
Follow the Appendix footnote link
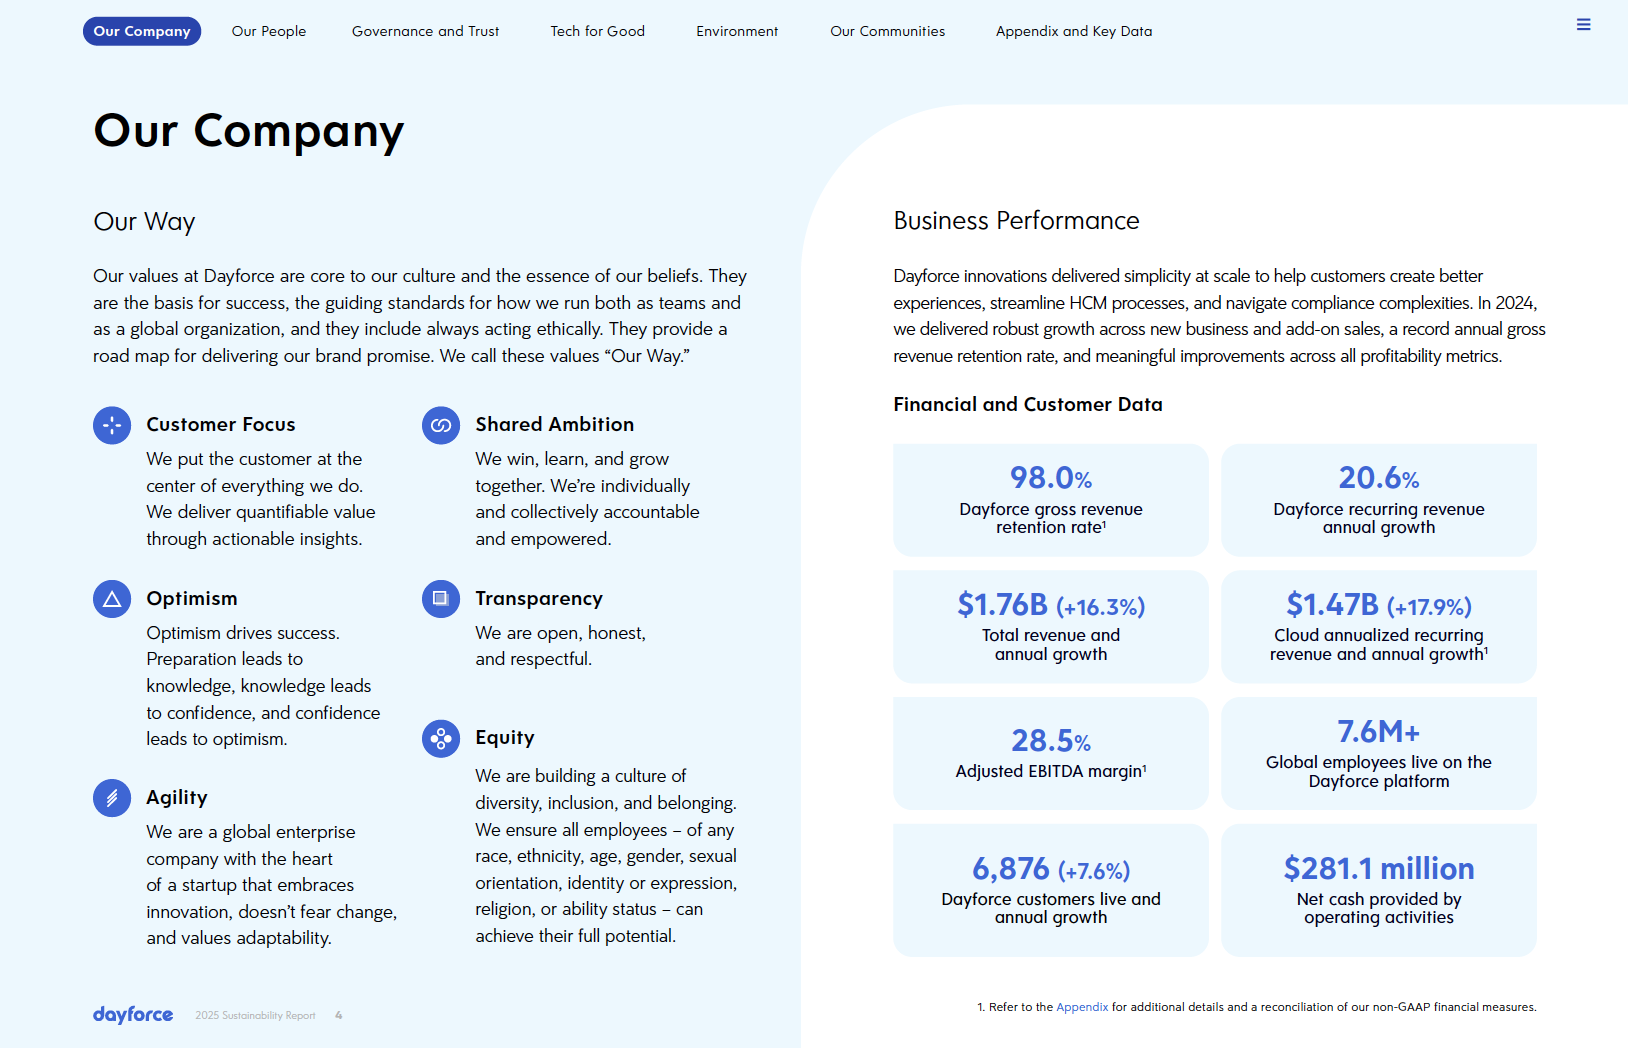[1082, 1007]
